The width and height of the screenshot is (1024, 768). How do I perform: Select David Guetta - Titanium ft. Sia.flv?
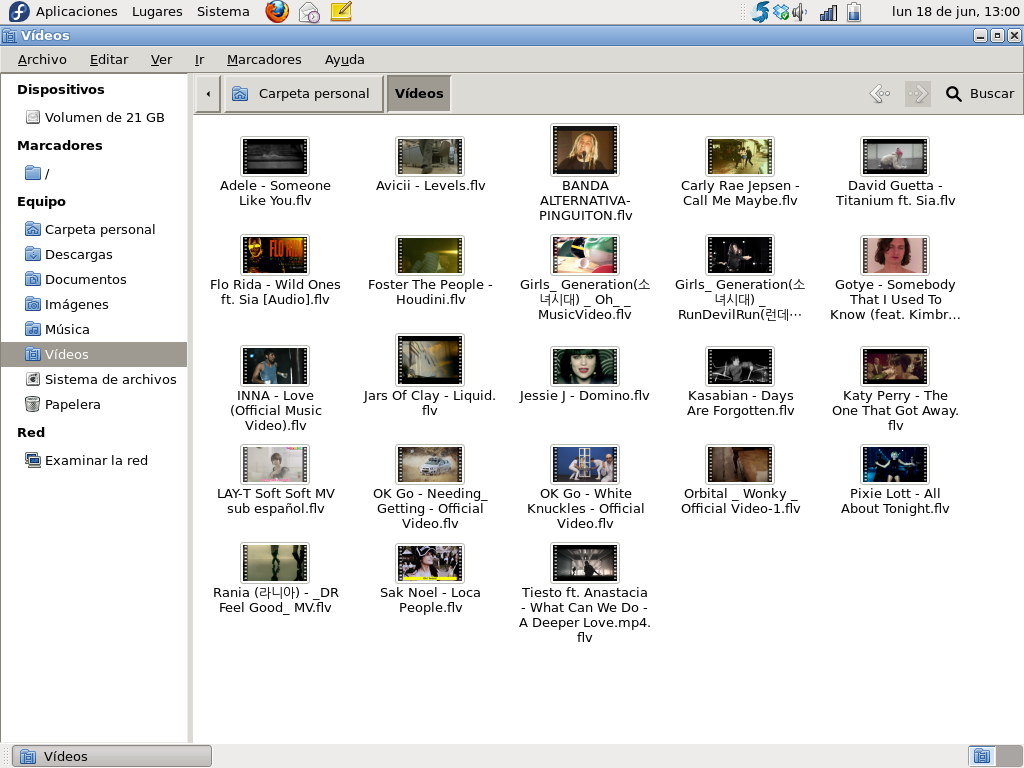895,157
